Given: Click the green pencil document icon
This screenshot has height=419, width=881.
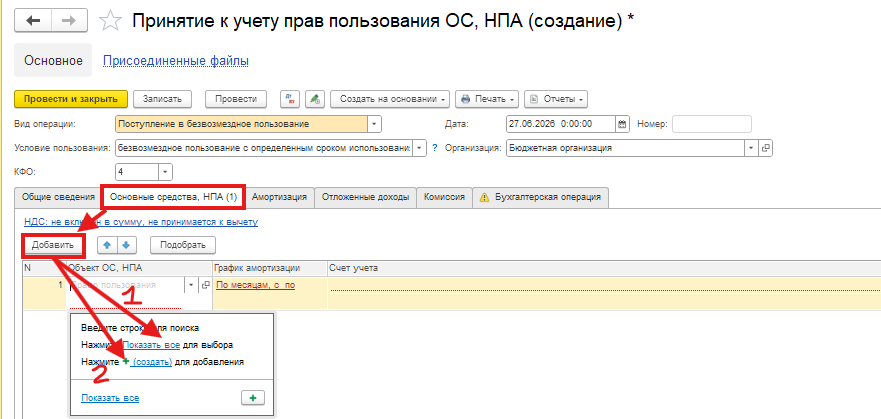Looking at the screenshot, I should tap(315, 99).
